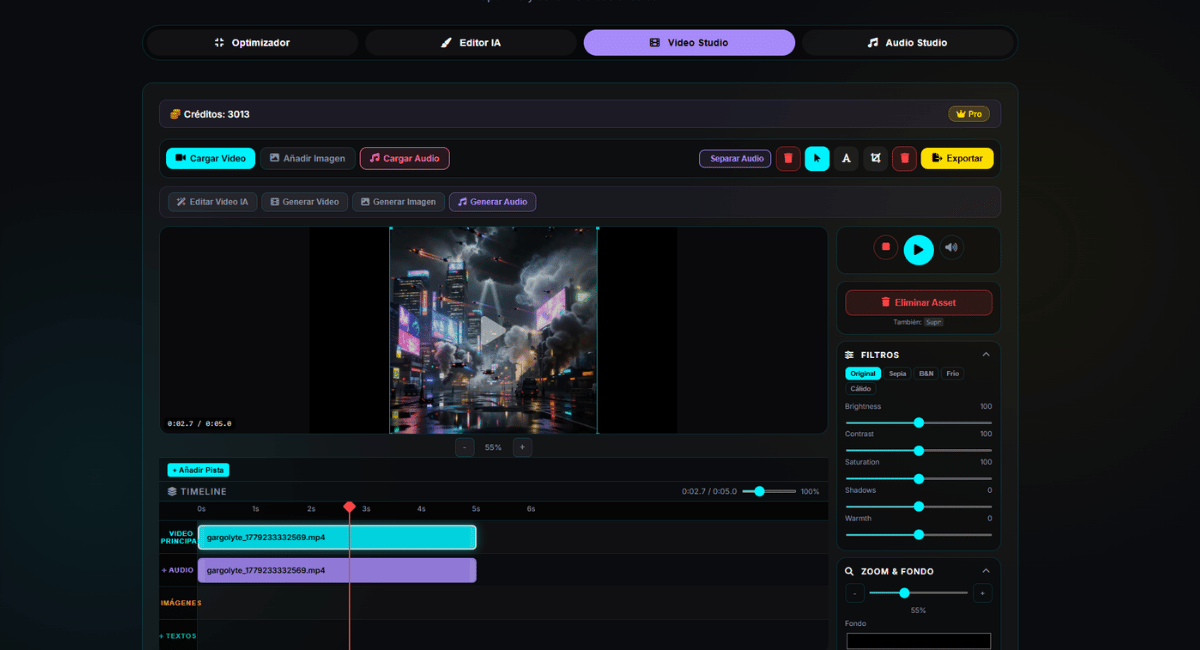Click the Cargar Video button
Image resolution: width=1200 pixels, height=650 pixels.
(x=211, y=158)
